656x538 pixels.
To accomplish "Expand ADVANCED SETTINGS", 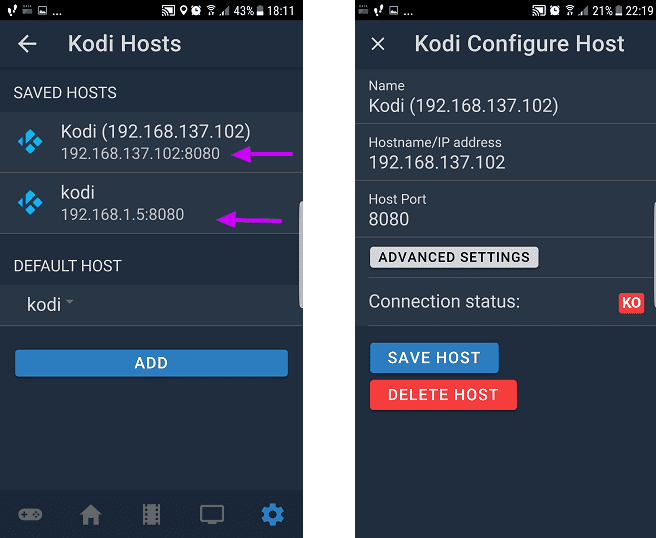I will (454, 257).
